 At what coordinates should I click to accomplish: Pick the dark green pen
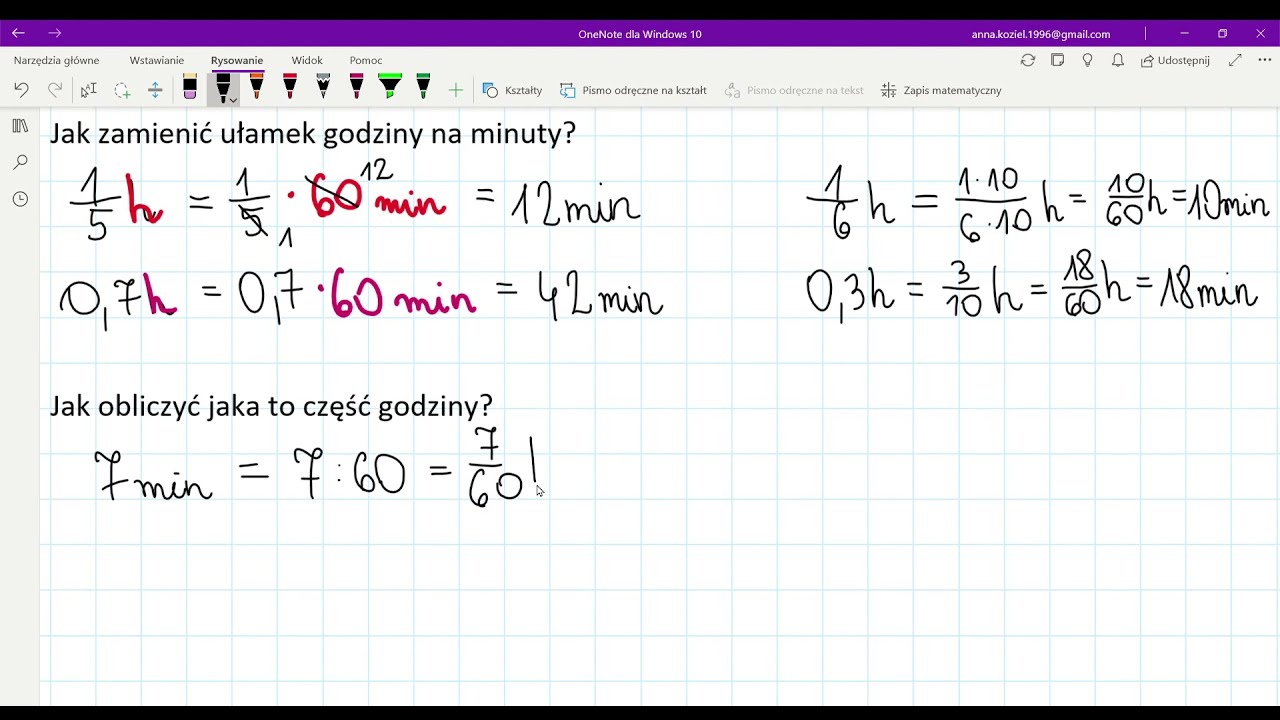coord(423,87)
